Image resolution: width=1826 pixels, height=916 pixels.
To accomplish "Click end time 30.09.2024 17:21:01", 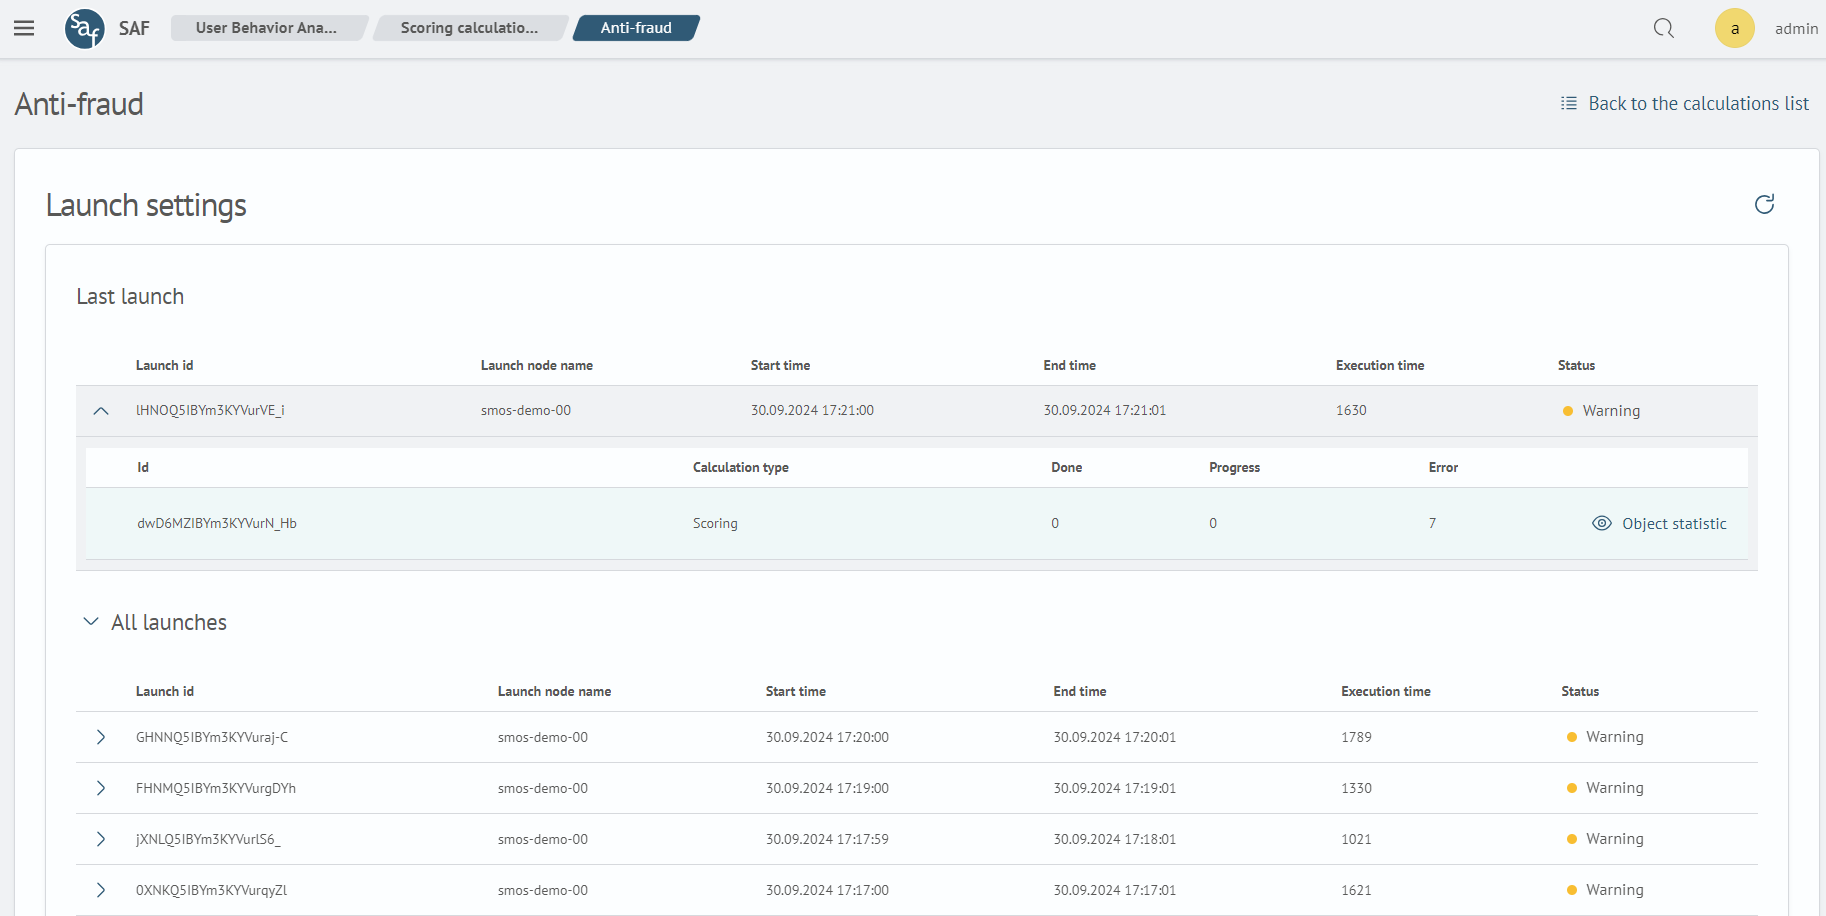I will [1105, 410].
